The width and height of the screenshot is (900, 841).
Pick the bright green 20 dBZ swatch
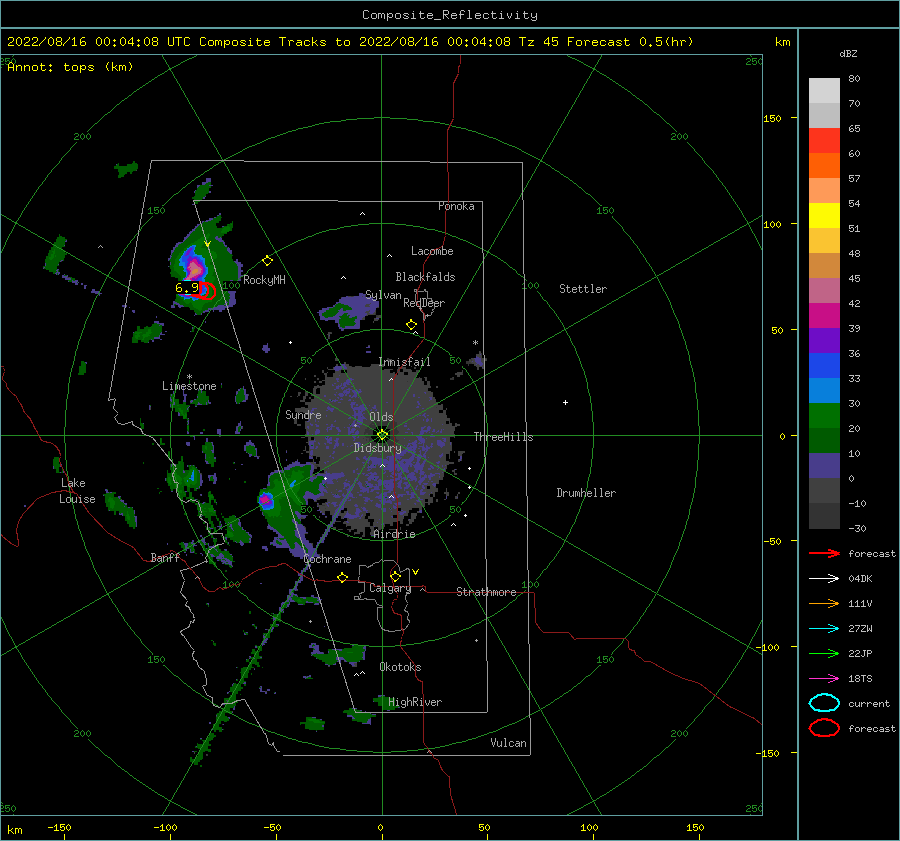coord(824,415)
